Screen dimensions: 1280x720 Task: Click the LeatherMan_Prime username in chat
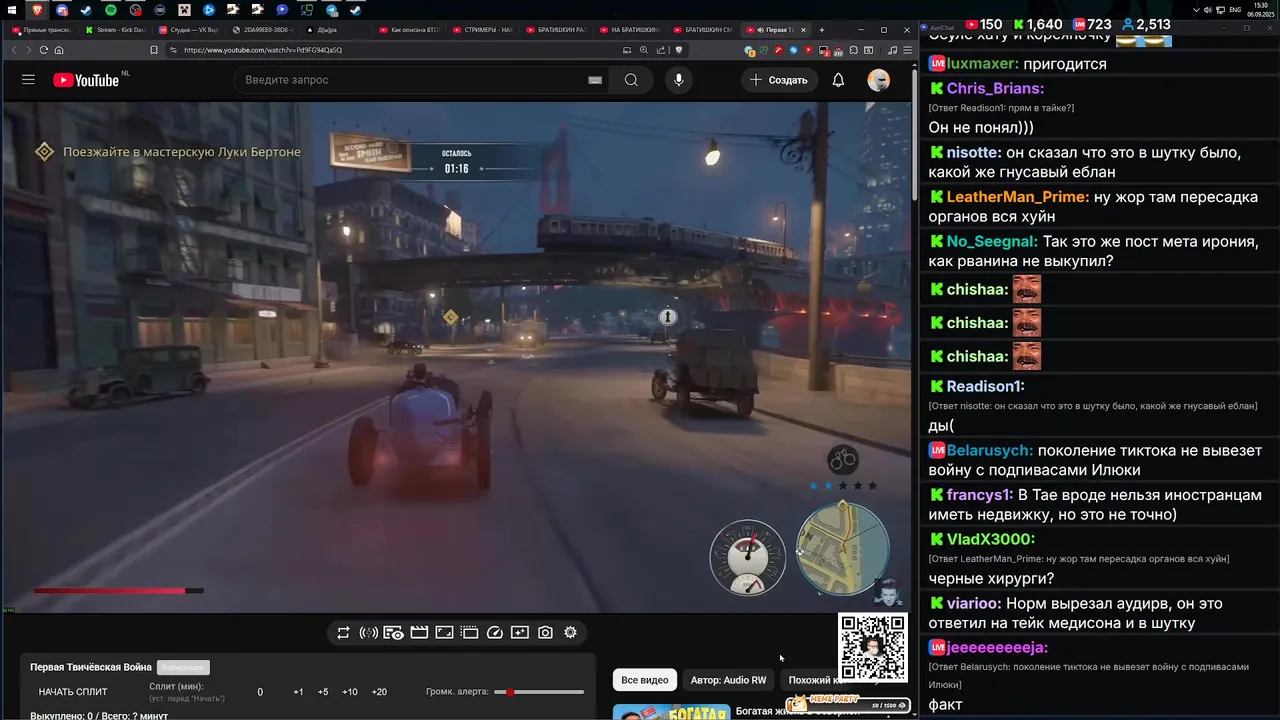click(x=1016, y=197)
